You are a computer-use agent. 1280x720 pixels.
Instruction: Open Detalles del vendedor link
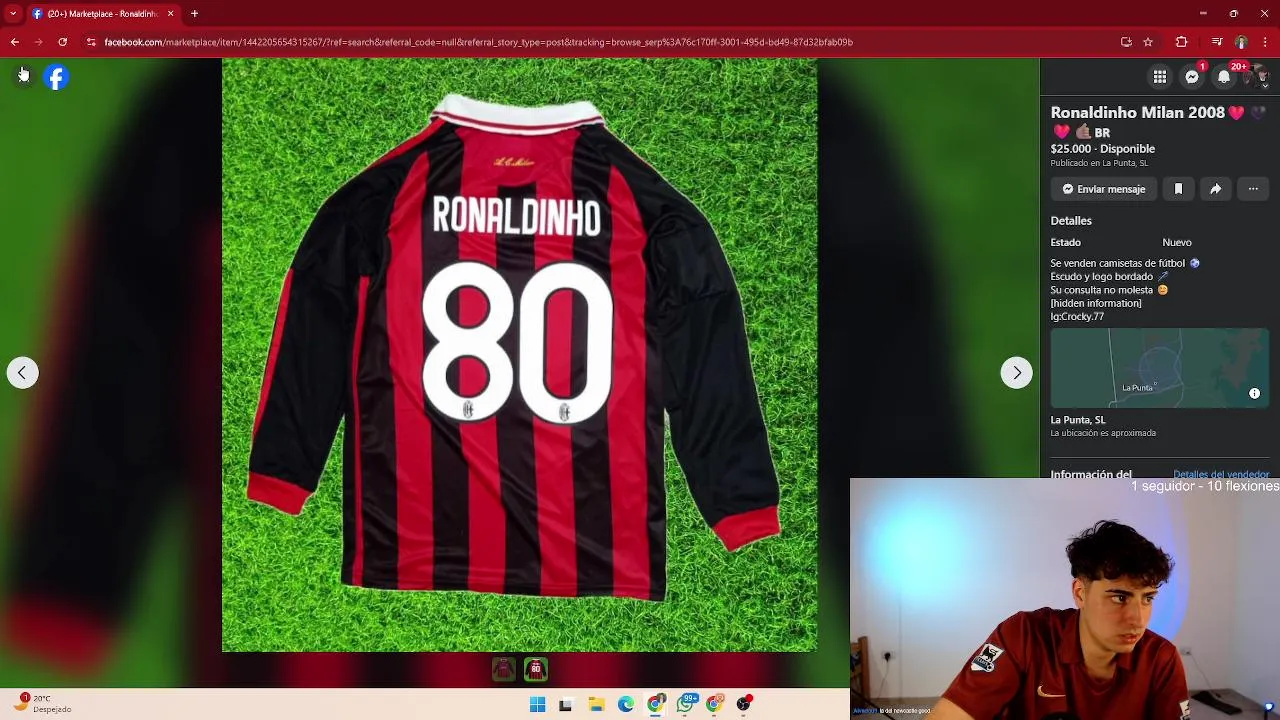click(x=1220, y=474)
